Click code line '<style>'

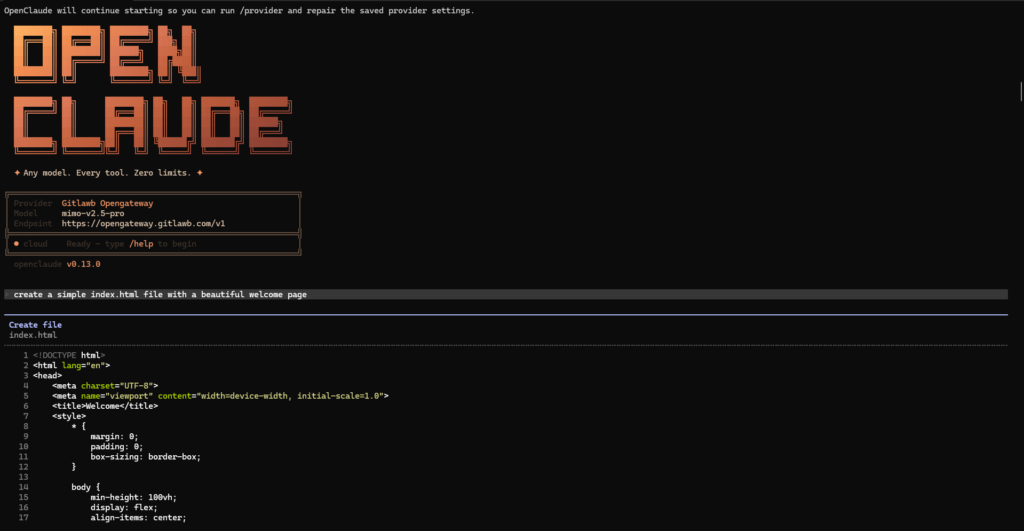(x=69, y=416)
